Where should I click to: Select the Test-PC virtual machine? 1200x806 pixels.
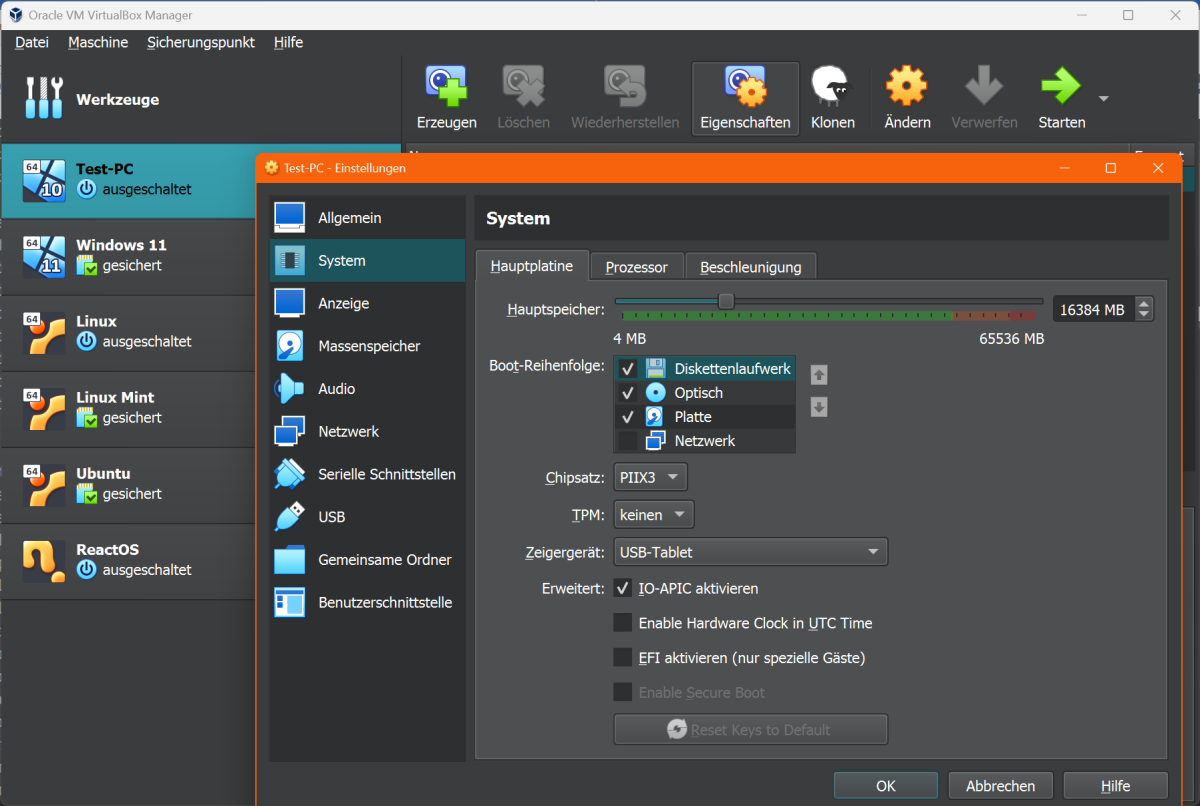(128, 180)
